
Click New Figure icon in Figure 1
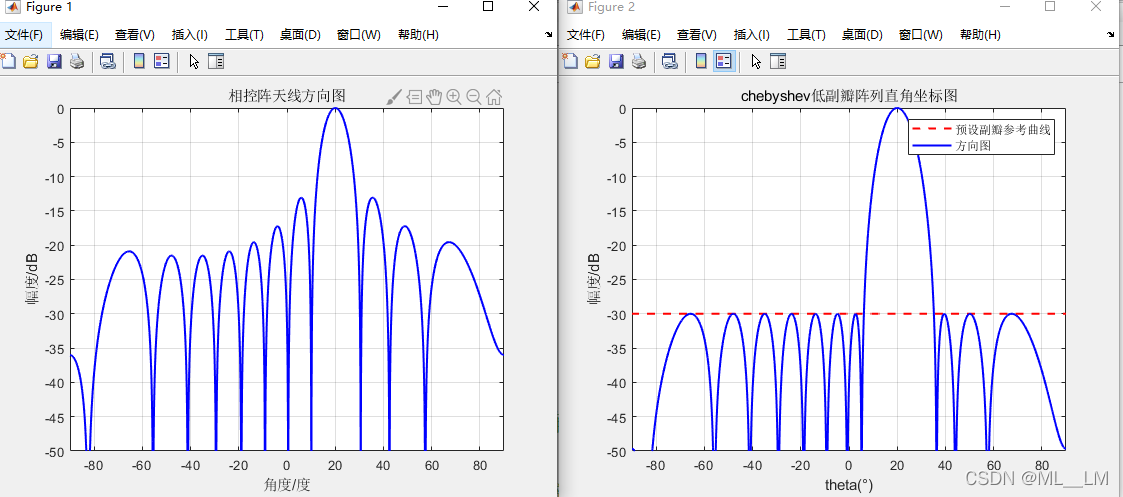pos(9,61)
